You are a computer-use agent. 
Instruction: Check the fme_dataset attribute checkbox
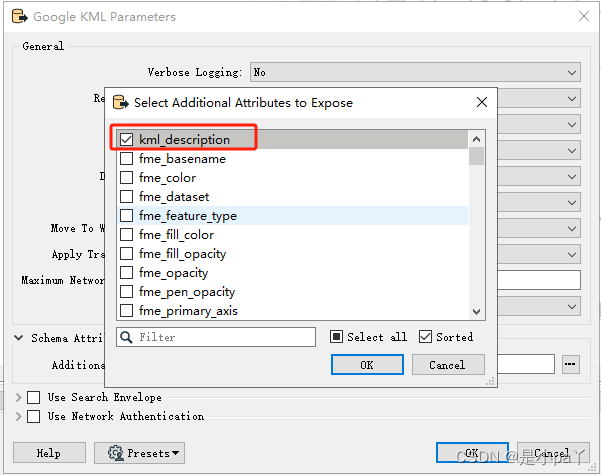point(126,197)
